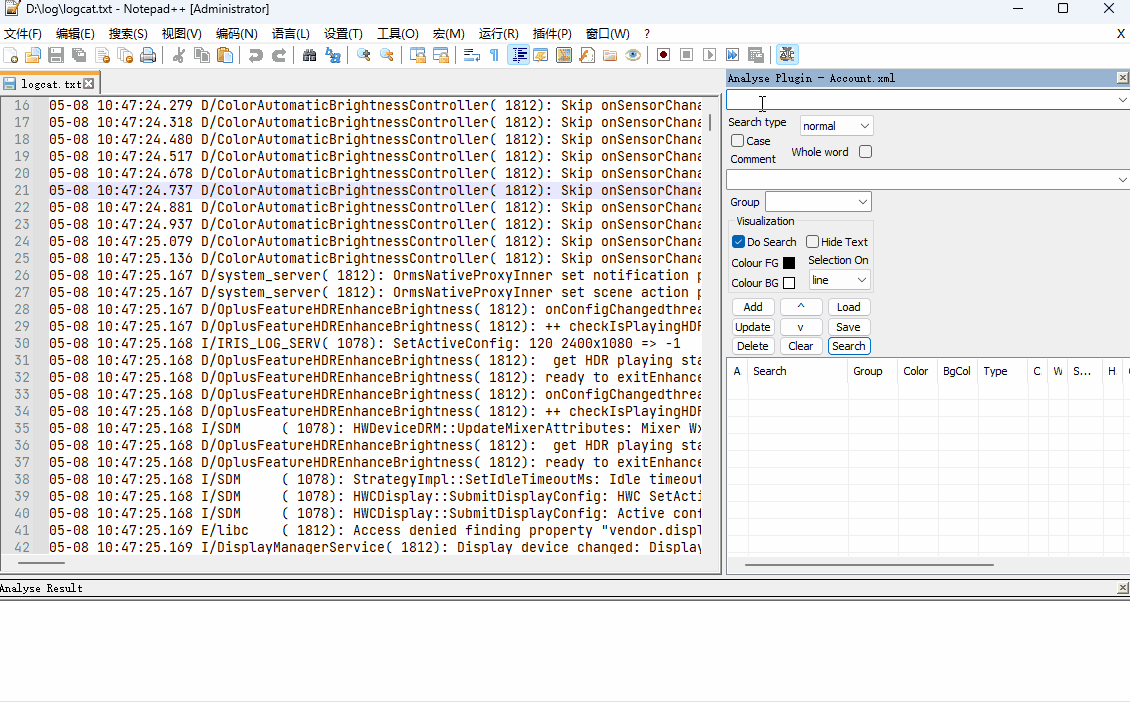Run macro multiple times icon
The image size is (1130, 703).
(733, 55)
